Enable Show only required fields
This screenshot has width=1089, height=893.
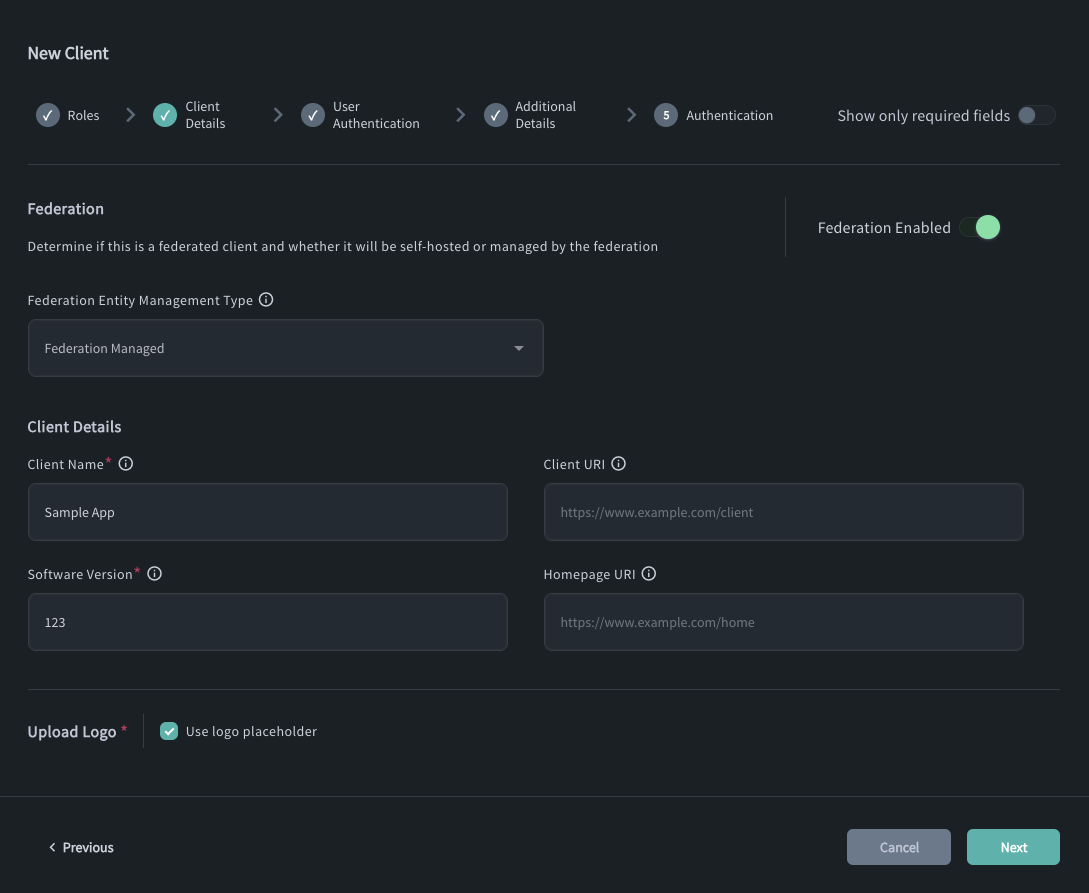click(x=1037, y=115)
